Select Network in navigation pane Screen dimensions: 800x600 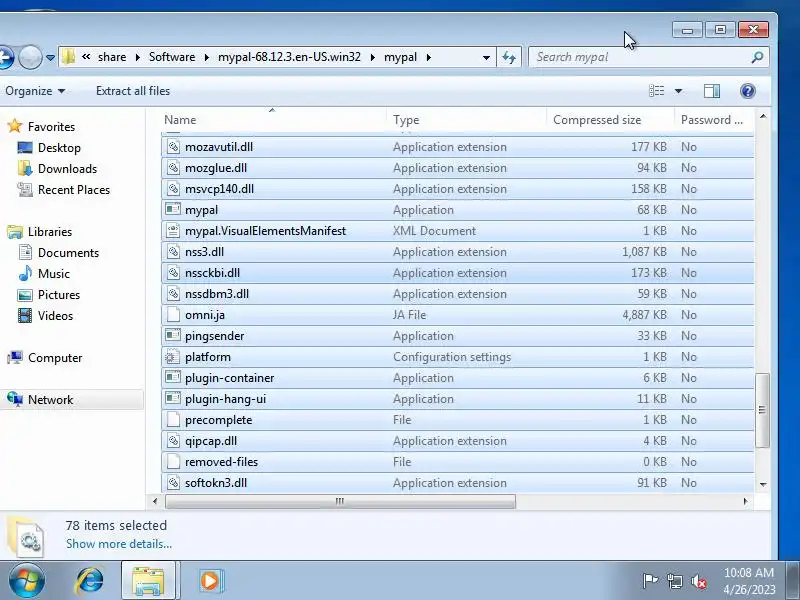(51, 399)
